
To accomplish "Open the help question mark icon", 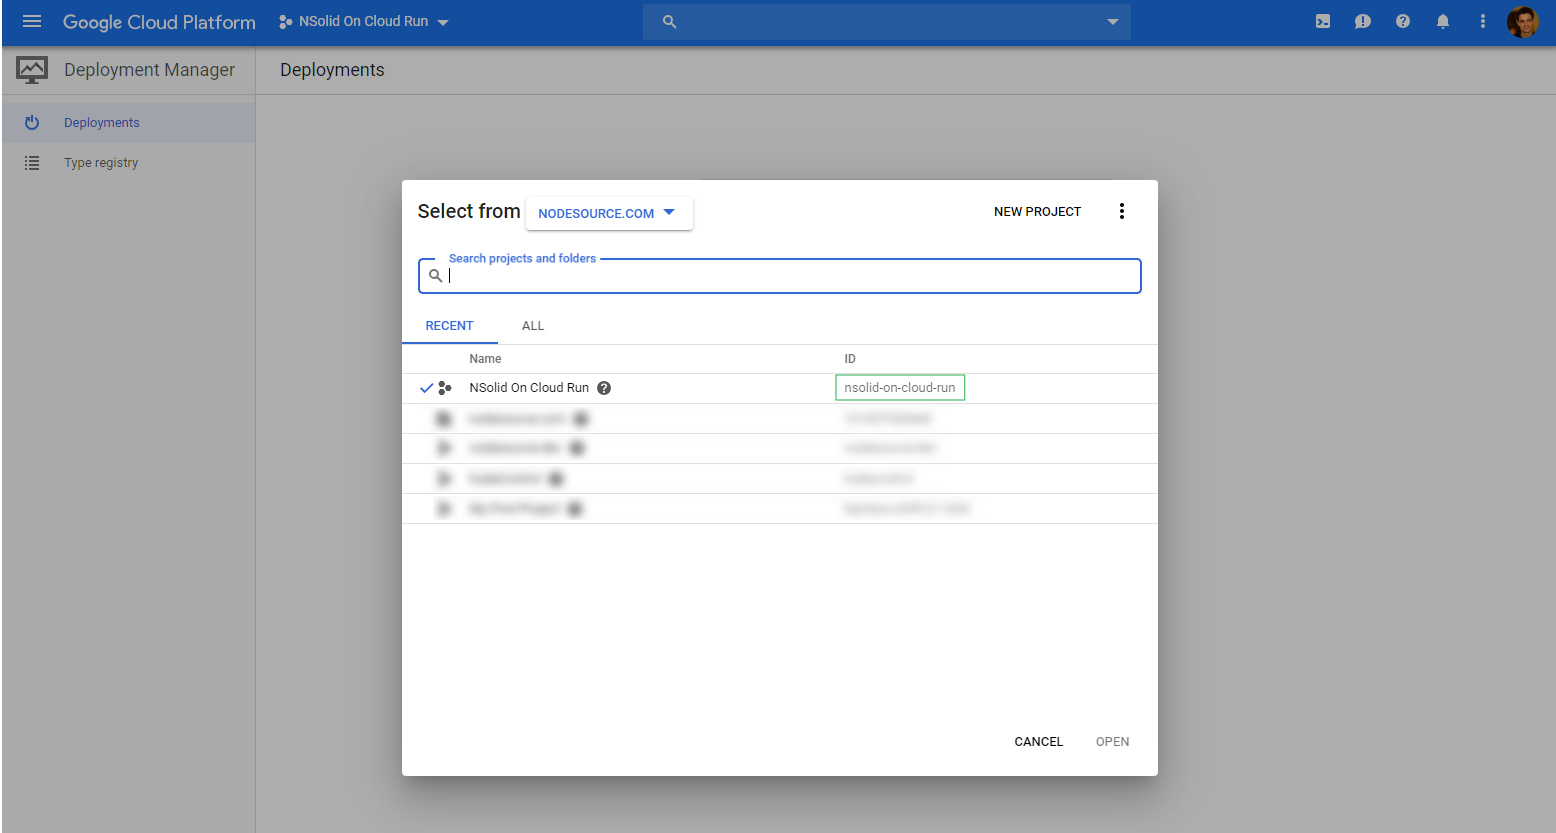I will point(1403,21).
